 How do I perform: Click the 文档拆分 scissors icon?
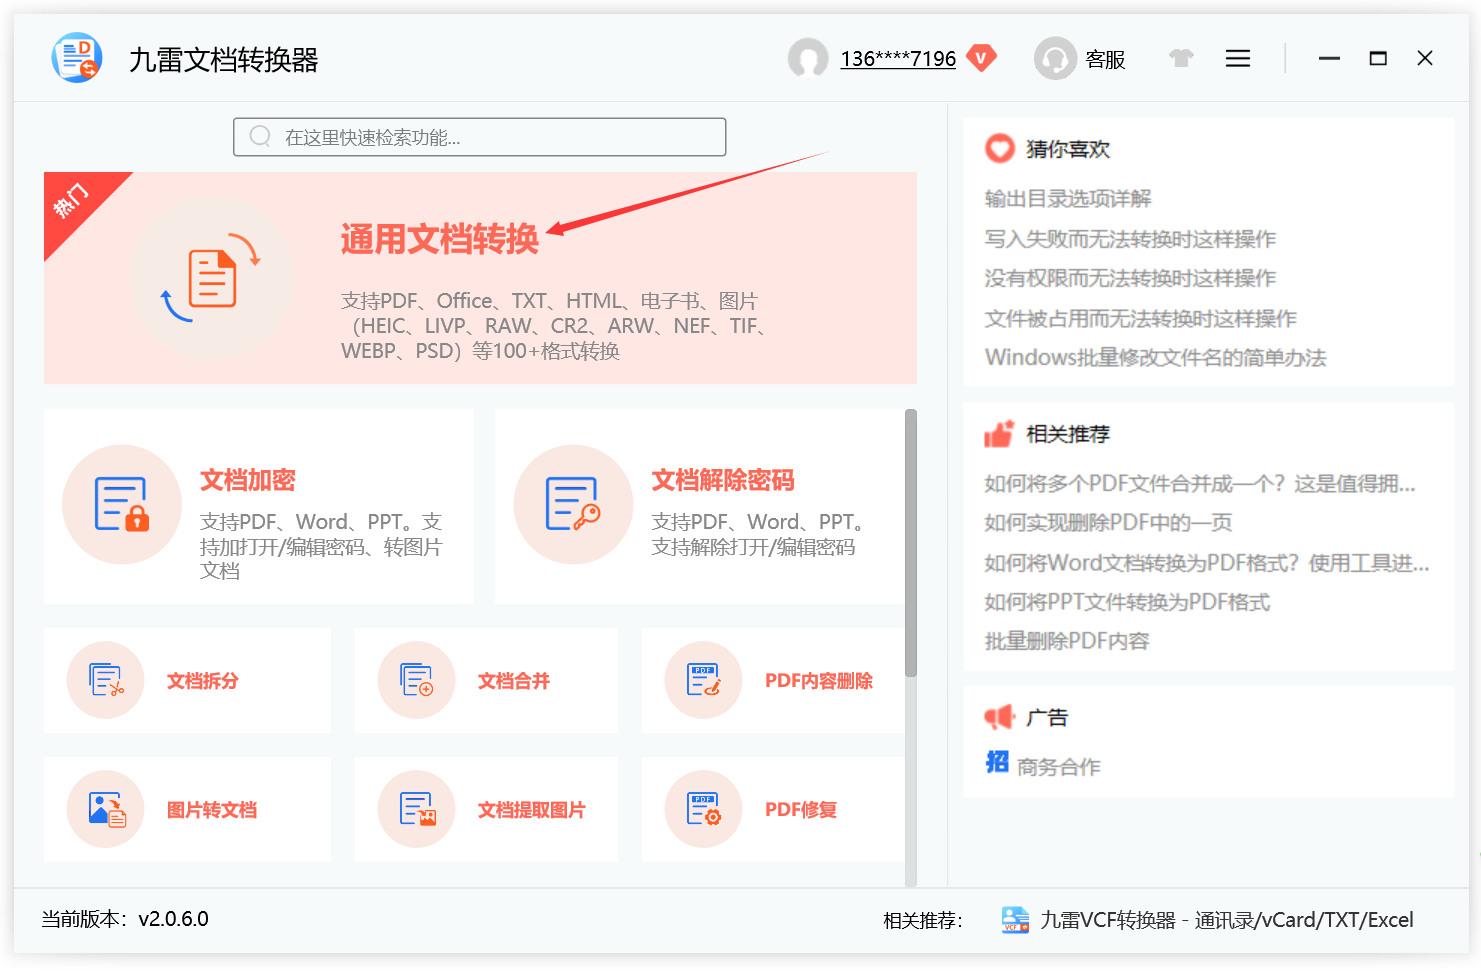pyautogui.click(x=106, y=680)
